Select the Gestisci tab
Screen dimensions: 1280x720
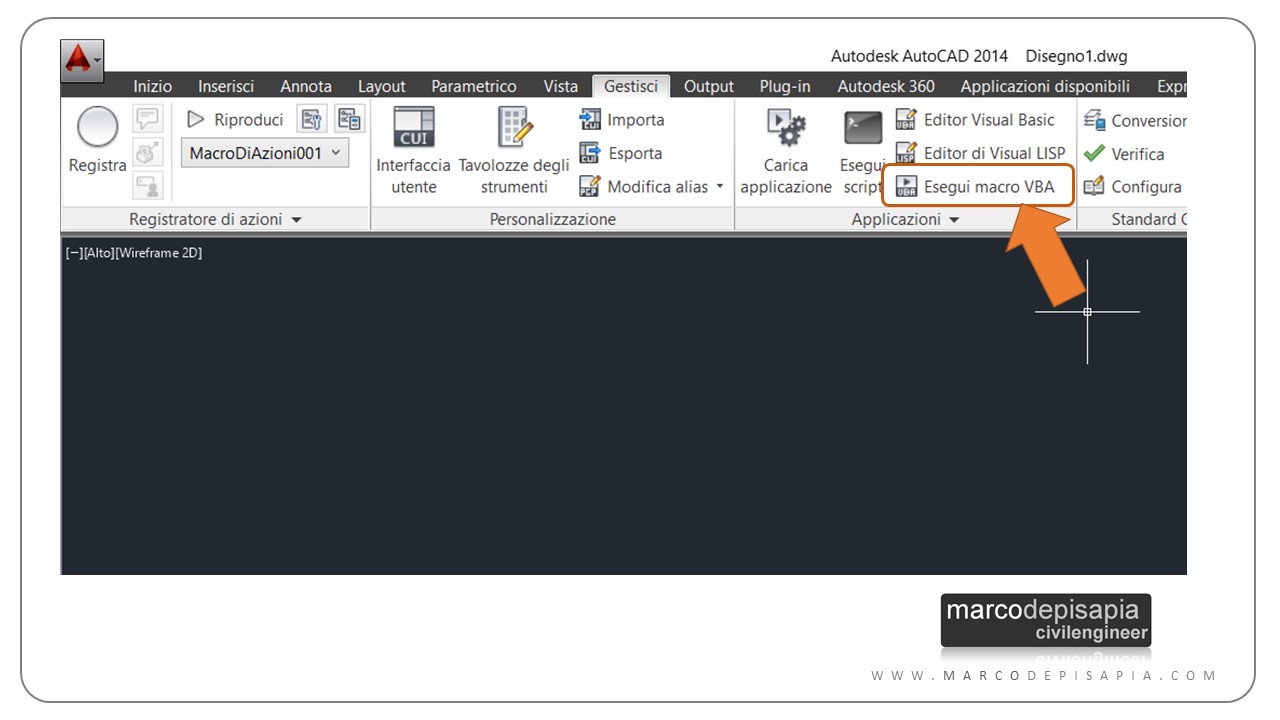coord(631,86)
